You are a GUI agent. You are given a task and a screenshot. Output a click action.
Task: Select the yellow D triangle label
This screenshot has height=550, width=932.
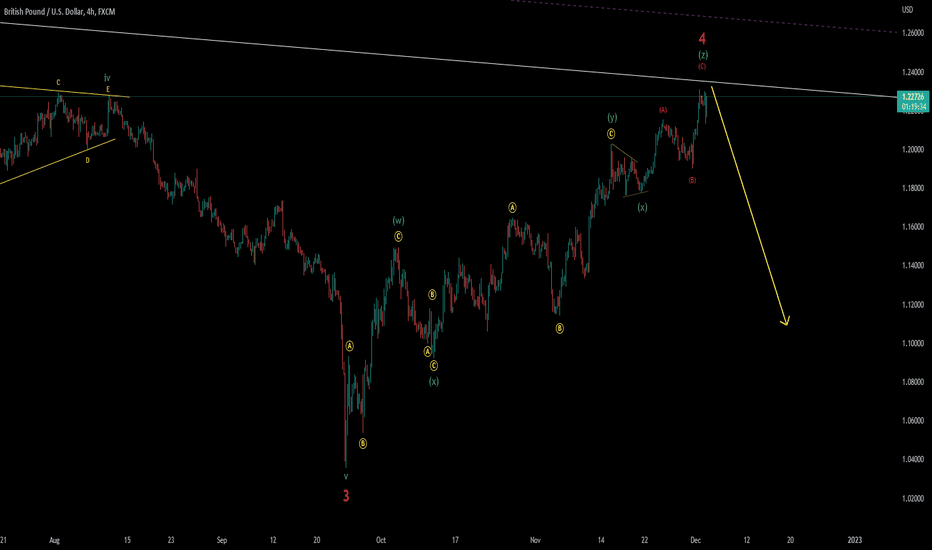pos(87,161)
